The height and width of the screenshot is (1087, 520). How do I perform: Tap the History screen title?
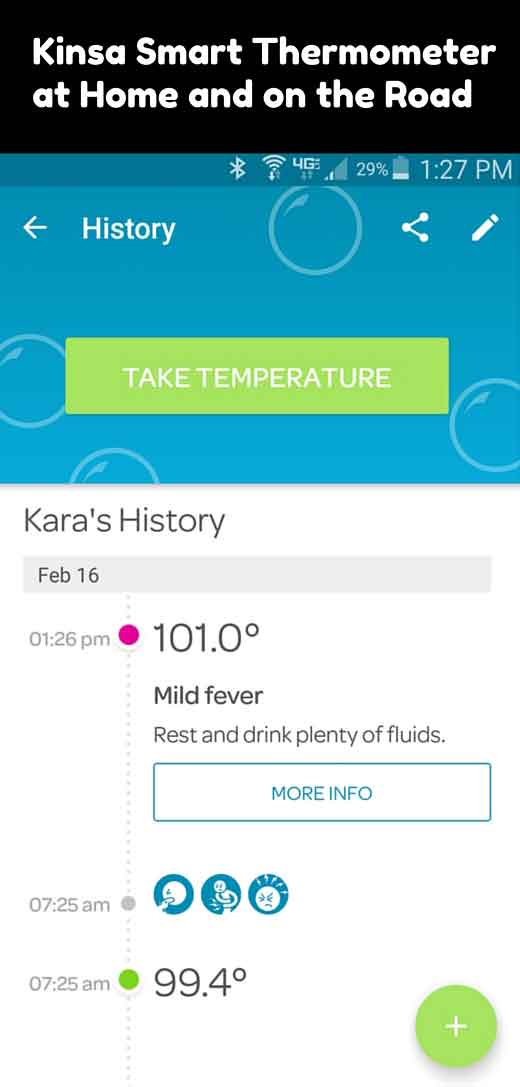point(128,229)
